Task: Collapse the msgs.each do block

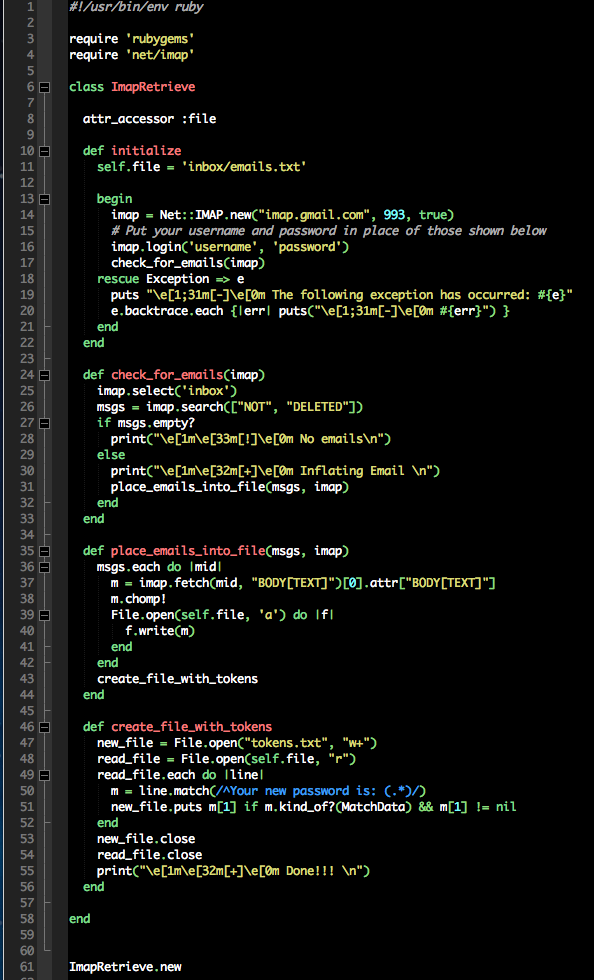Action: [x=44, y=567]
